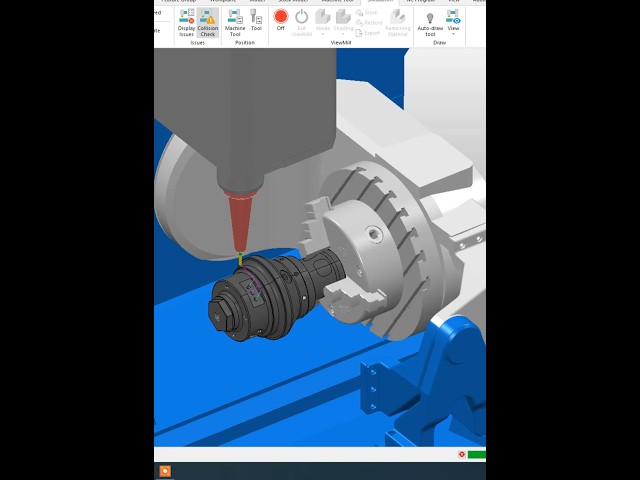Open the Draw View dropdown
Viewport: 640px width, 480px height.
tap(453, 22)
